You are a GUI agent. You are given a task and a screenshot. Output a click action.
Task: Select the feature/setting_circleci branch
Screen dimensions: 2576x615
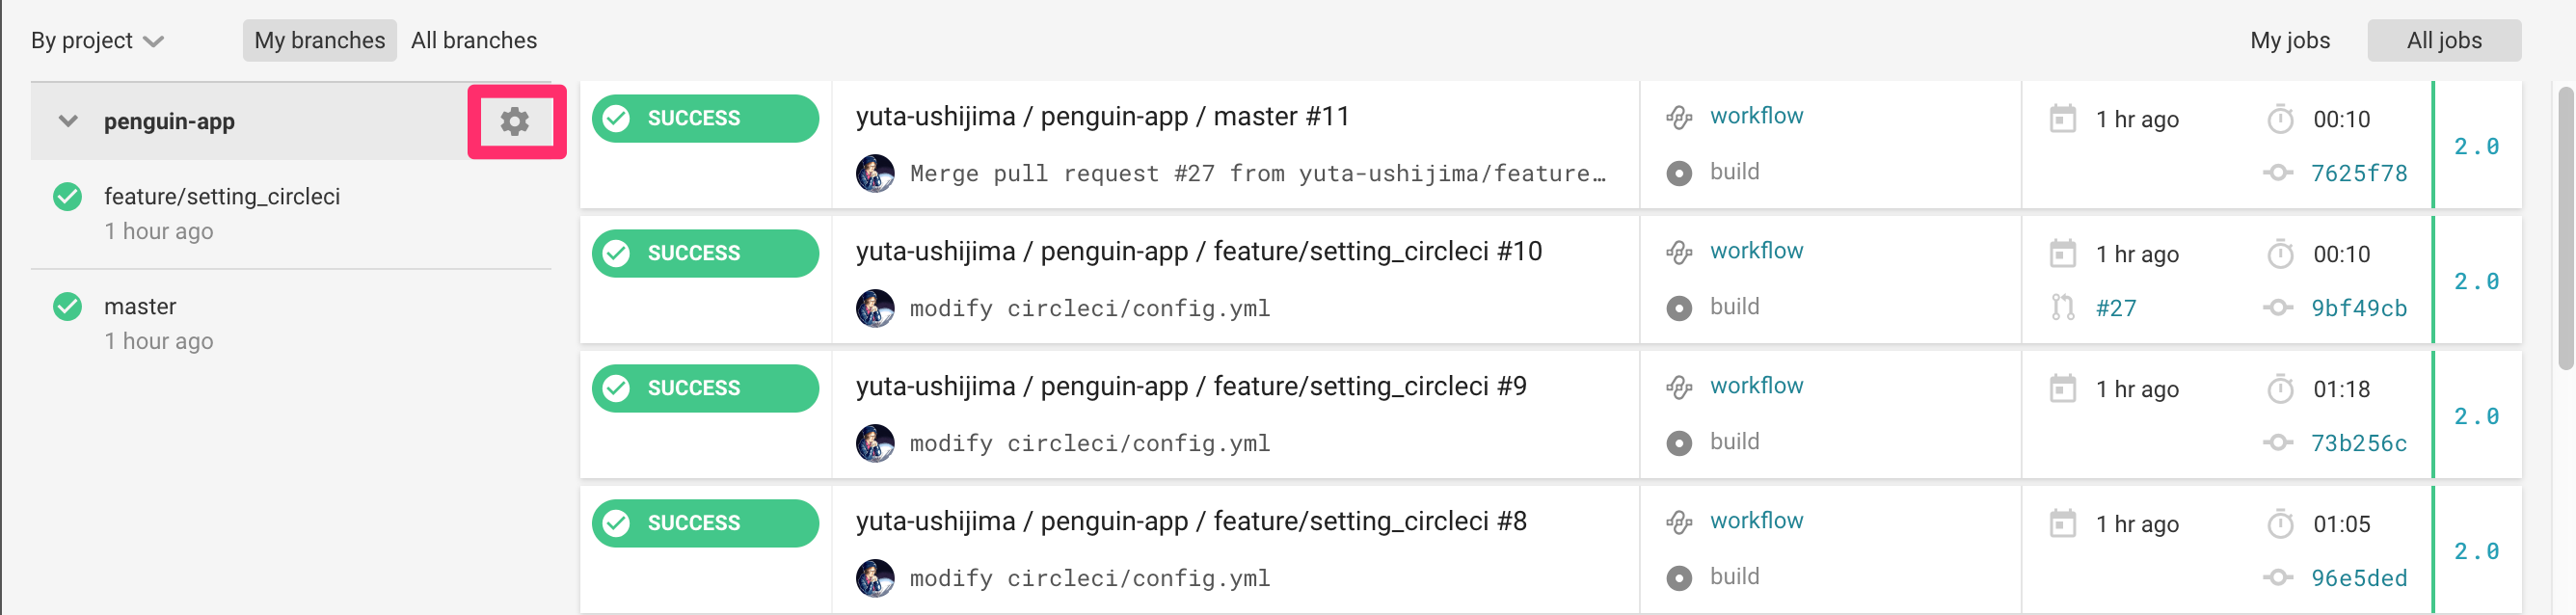pyautogui.click(x=221, y=196)
